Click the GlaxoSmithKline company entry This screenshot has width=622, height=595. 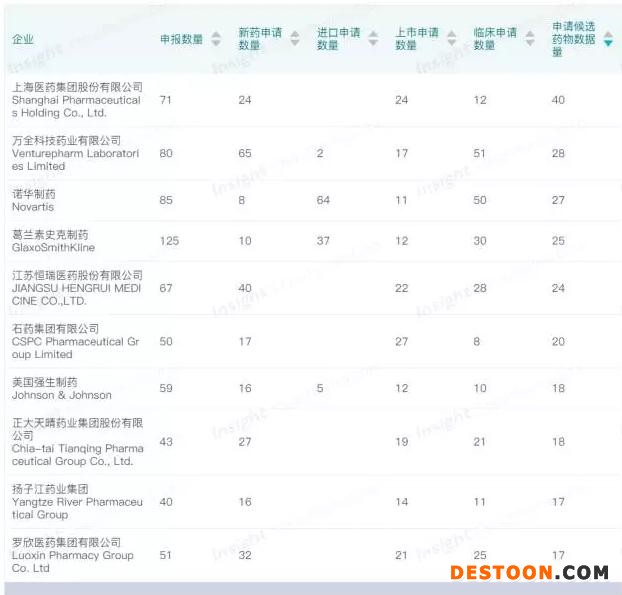point(53,241)
